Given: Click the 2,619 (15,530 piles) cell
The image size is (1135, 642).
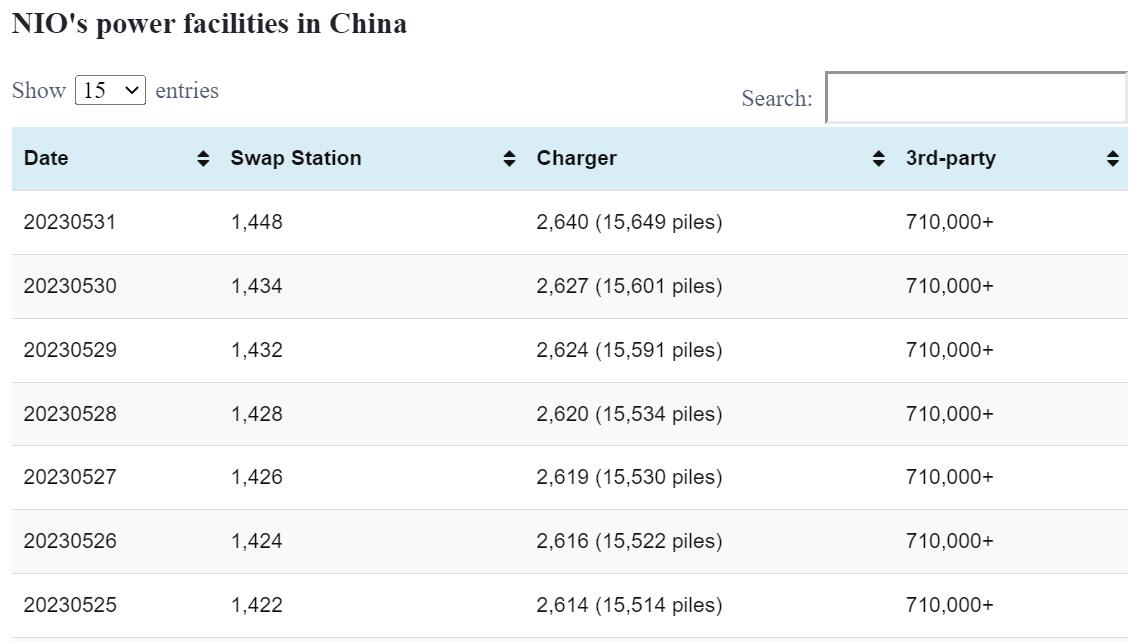Looking at the screenshot, I should click(x=629, y=477).
